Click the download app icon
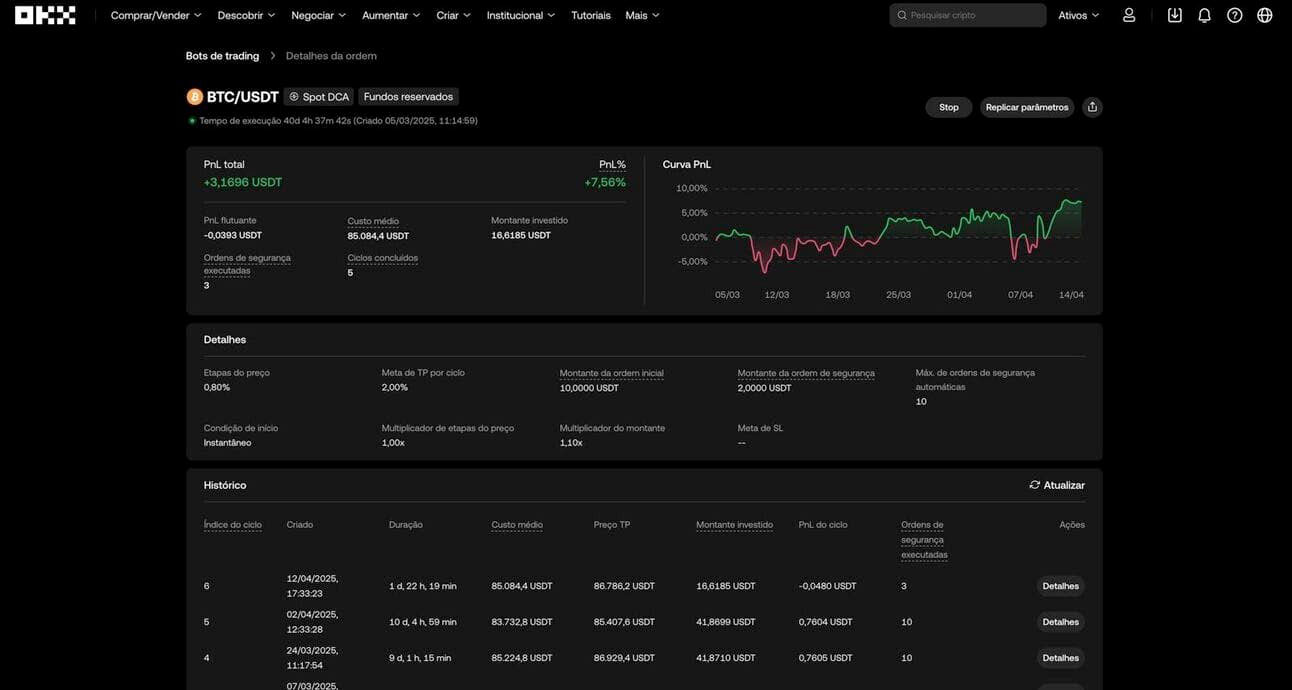 tap(1175, 15)
